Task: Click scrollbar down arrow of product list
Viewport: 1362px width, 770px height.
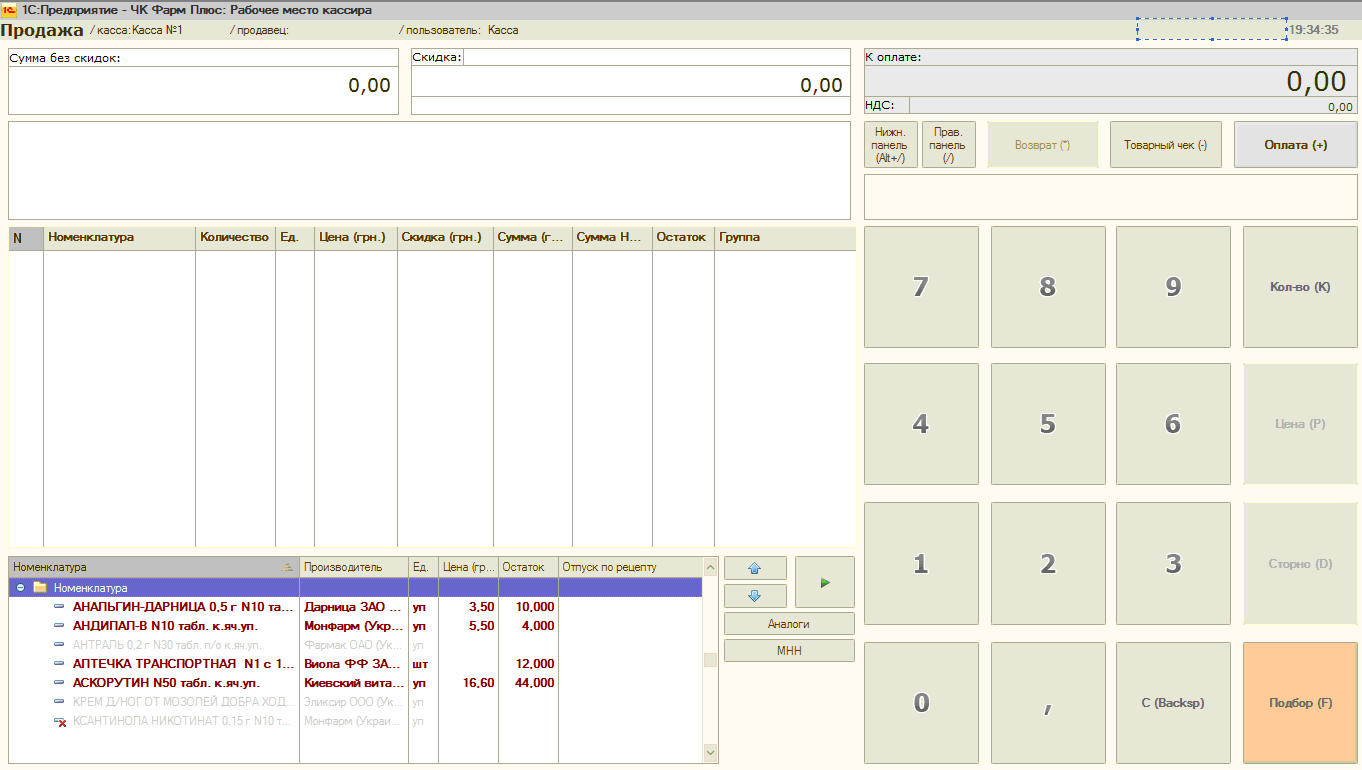Action: 711,752
